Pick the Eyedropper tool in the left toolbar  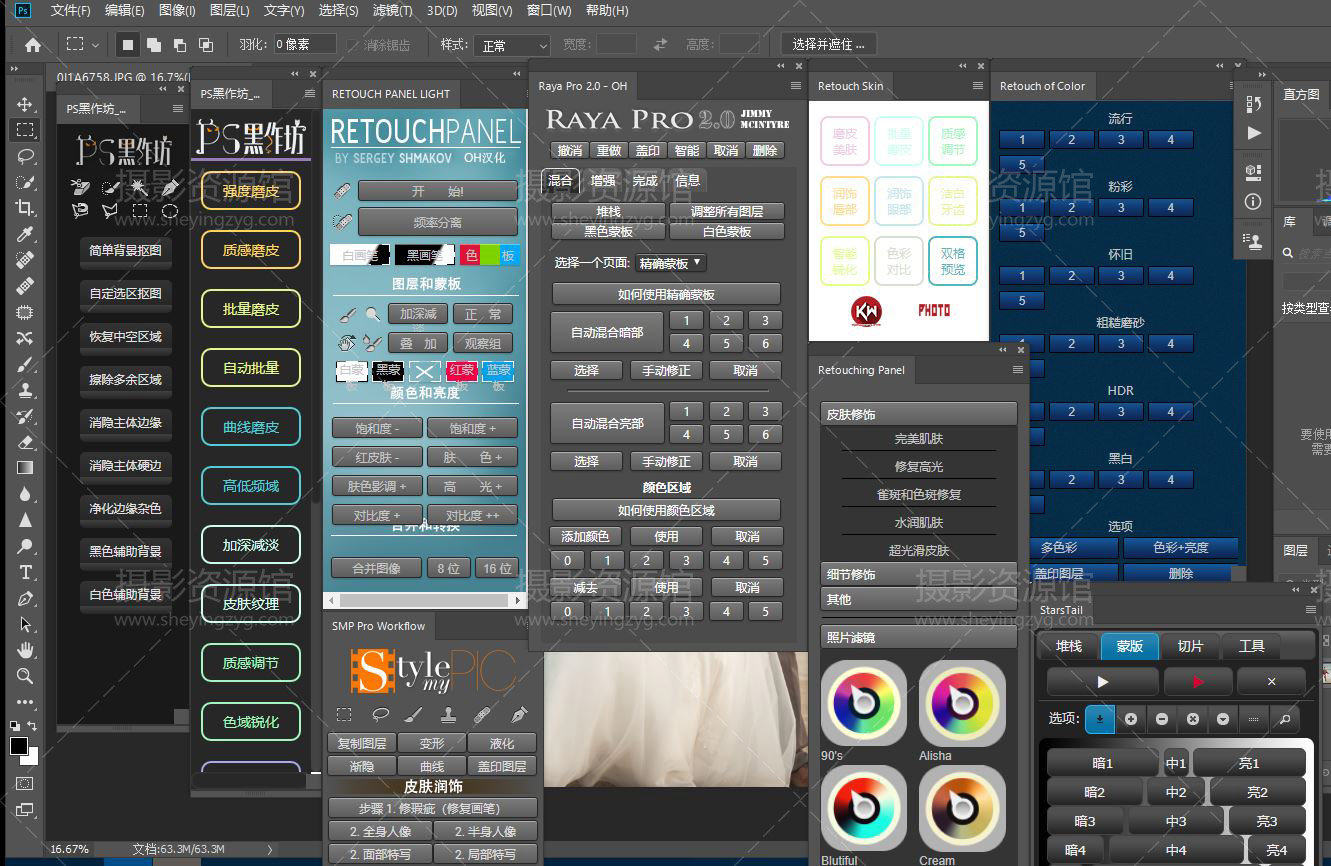pos(25,234)
